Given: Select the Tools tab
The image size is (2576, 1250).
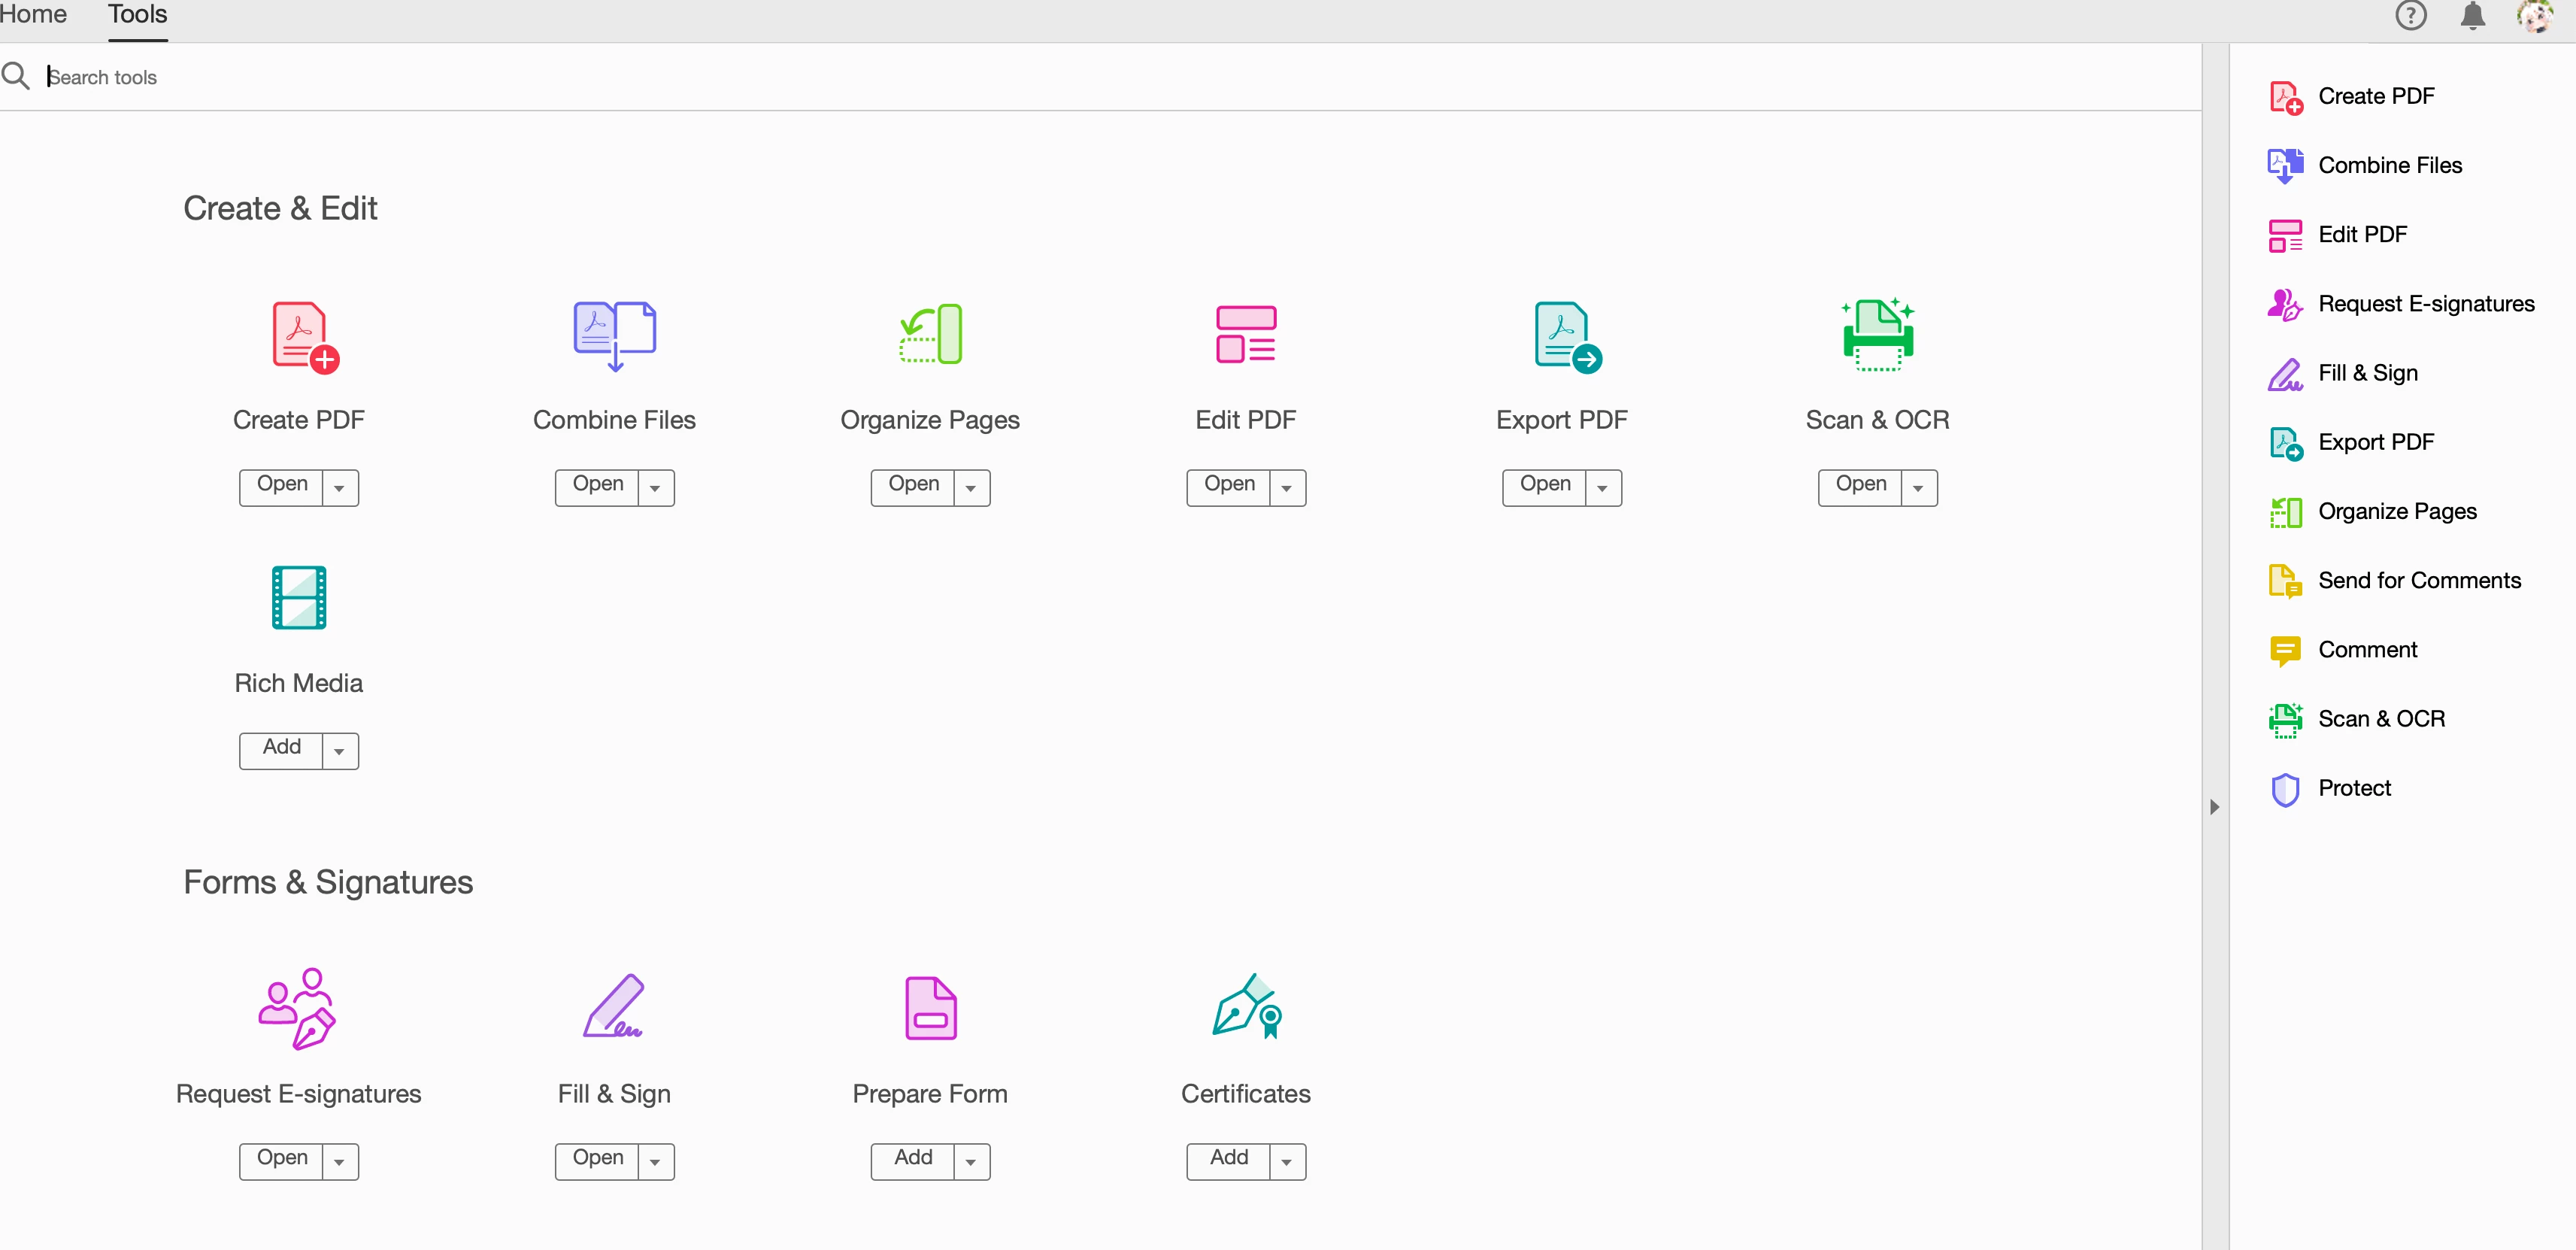Looking at the screenshot, I should (x=137, y=15).
